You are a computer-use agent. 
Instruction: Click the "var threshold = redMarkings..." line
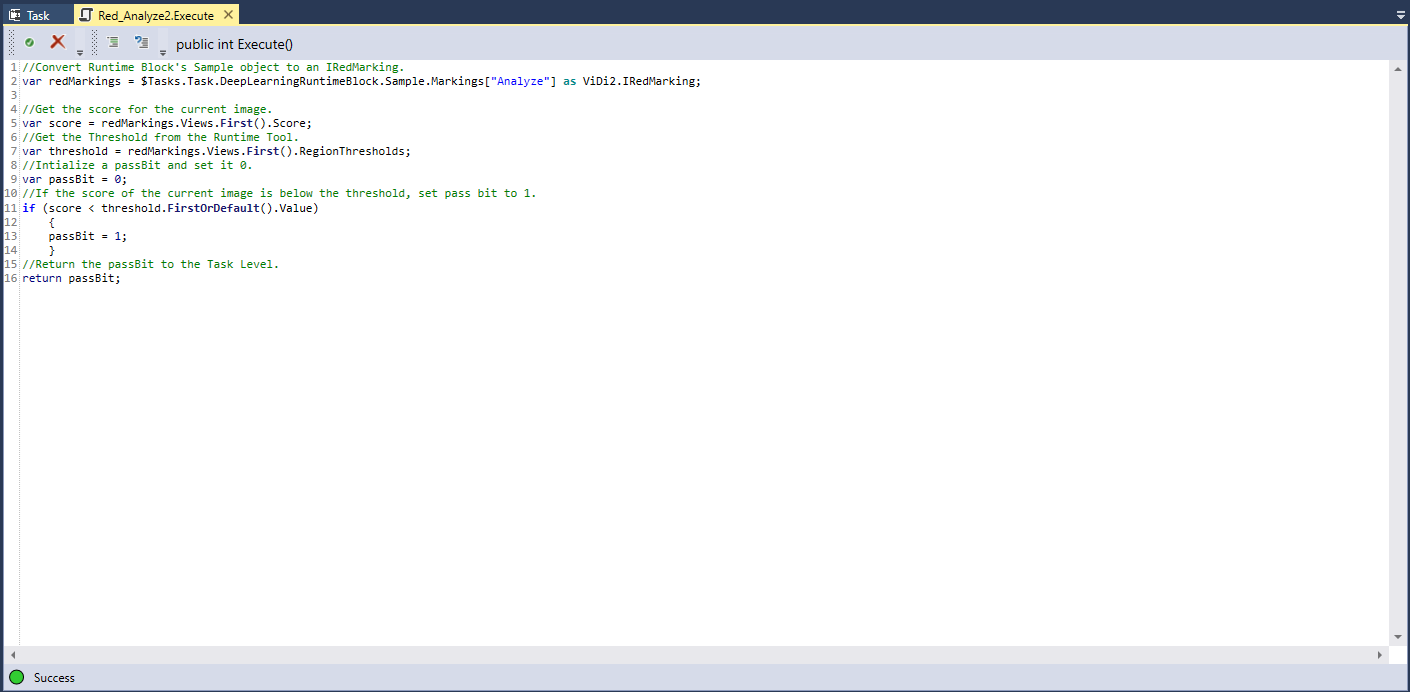[x=217, y=152]
